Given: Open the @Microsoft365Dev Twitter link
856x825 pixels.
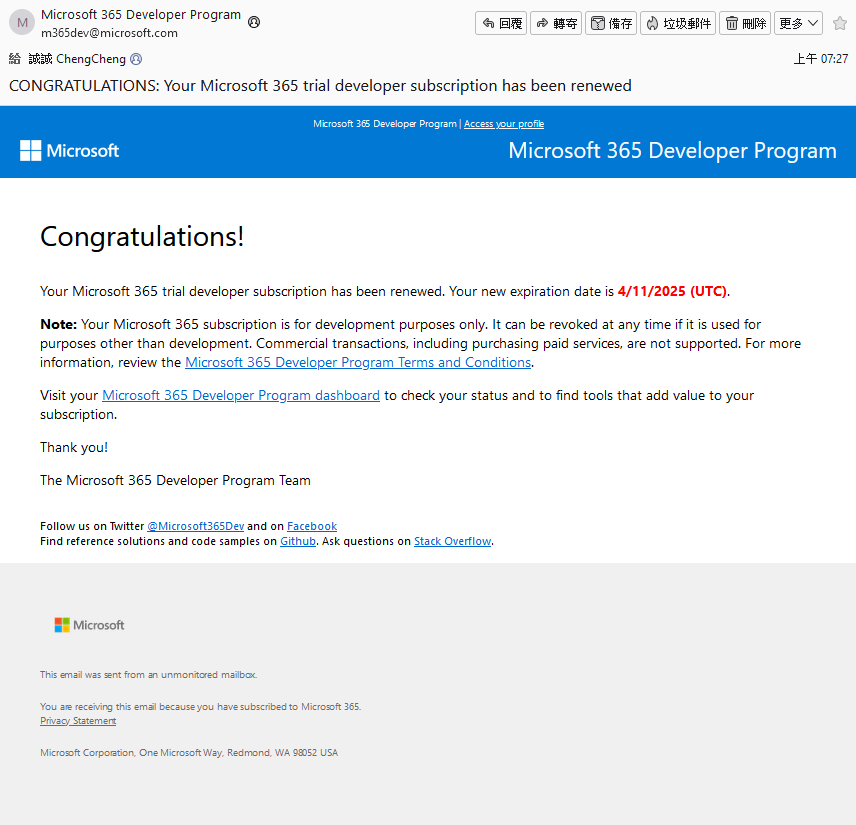Looking at the screenshot, I should click(195, 526).
